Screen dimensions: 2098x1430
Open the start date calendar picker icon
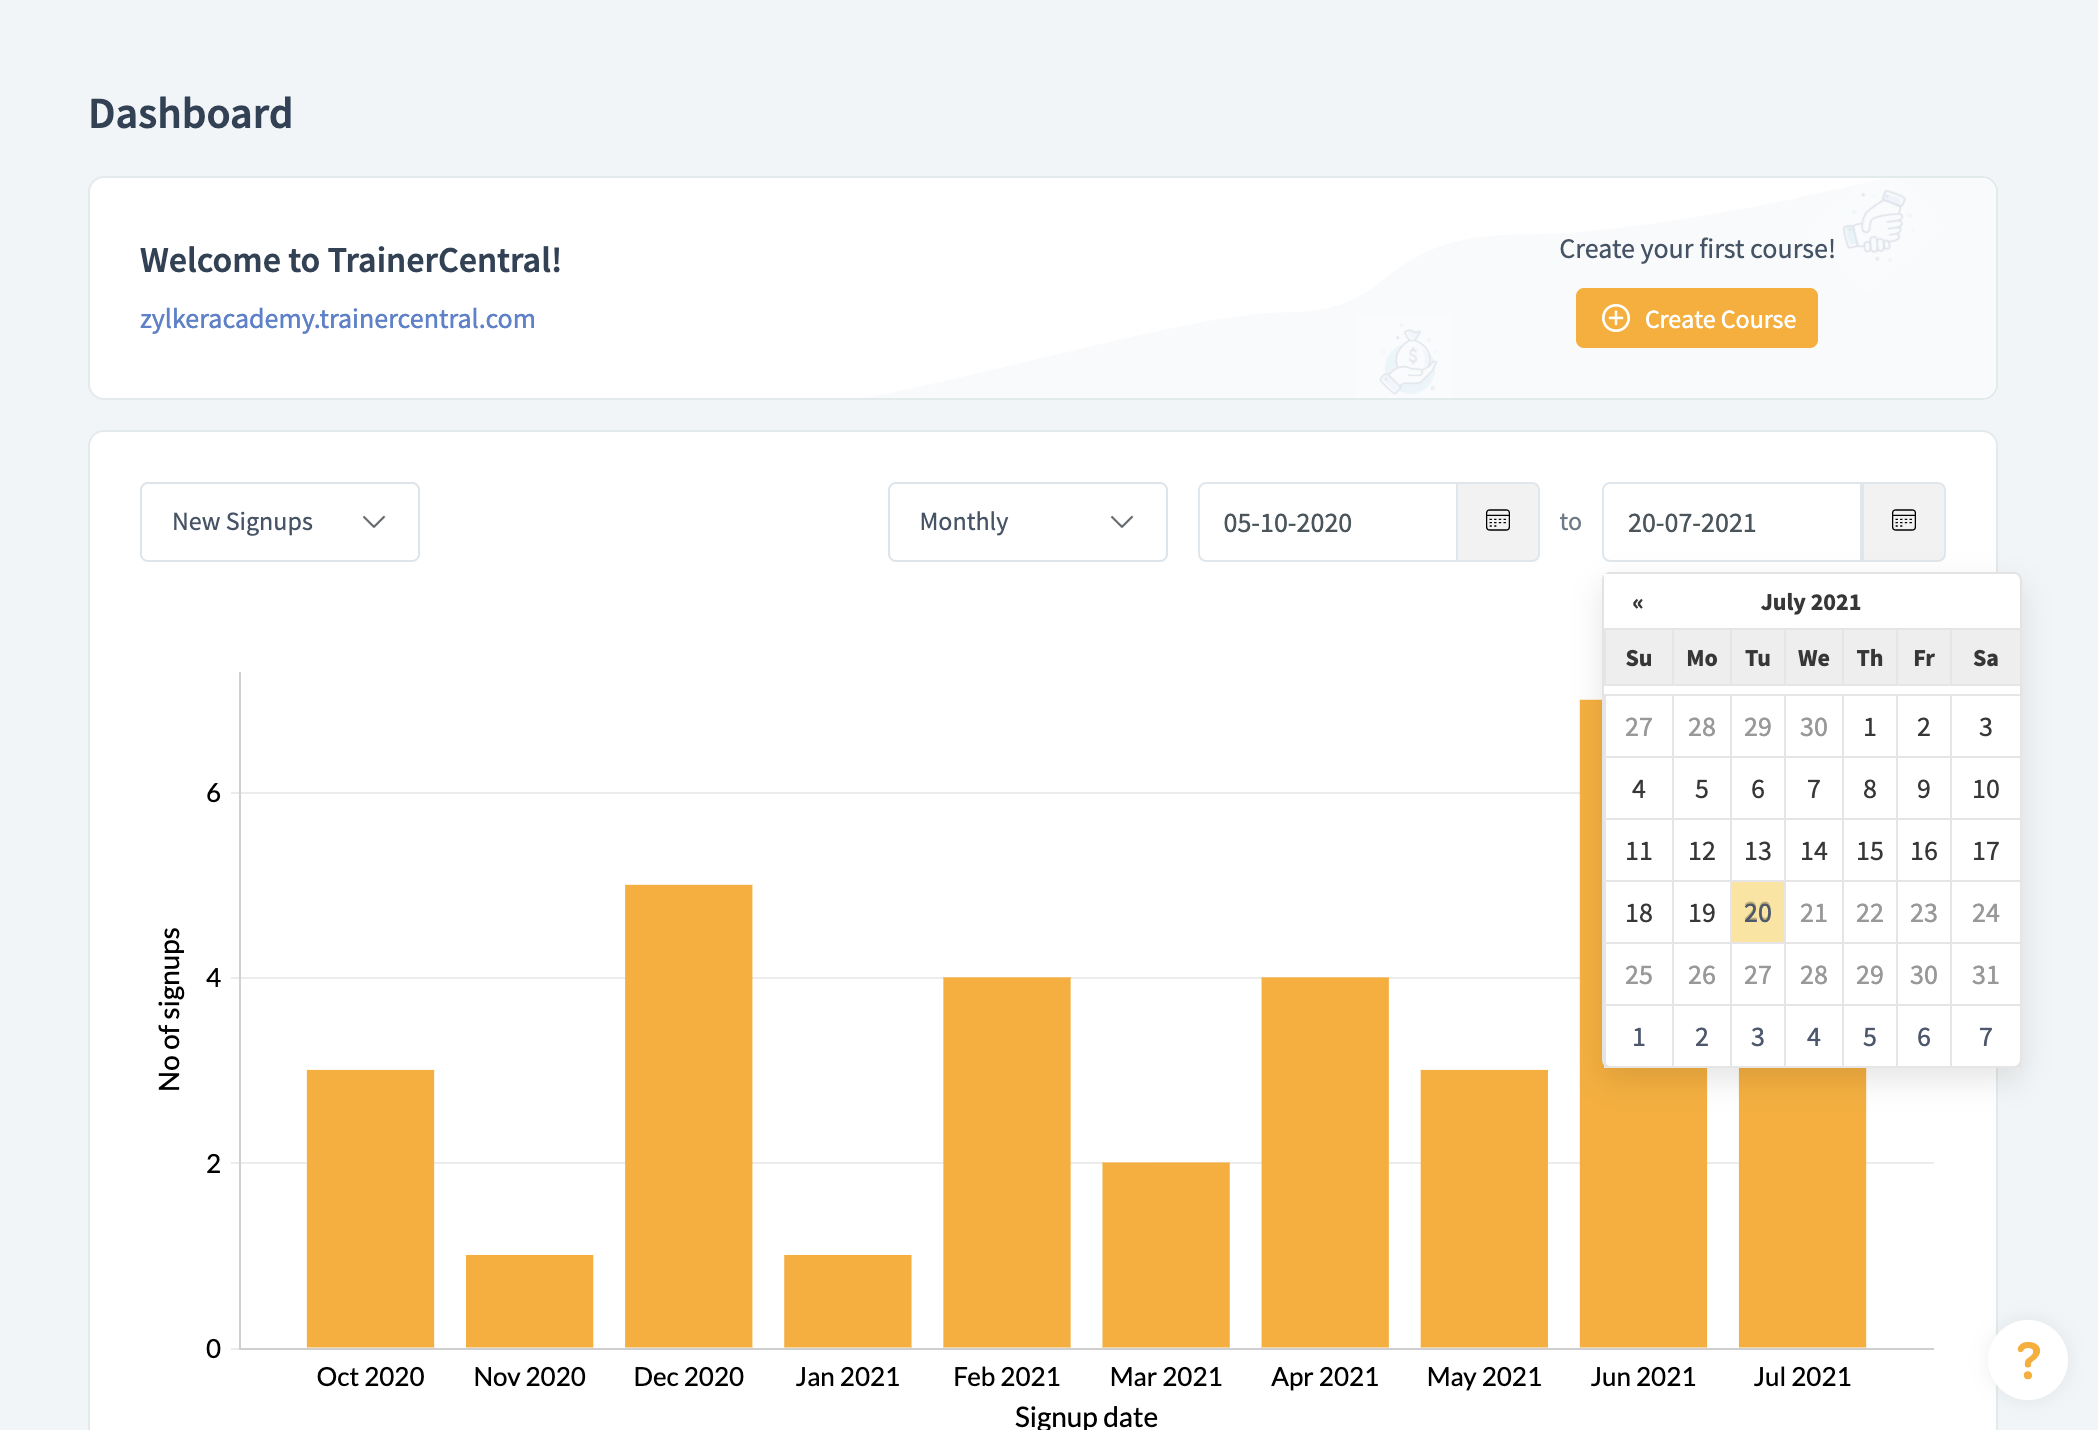pos(1497,521)
